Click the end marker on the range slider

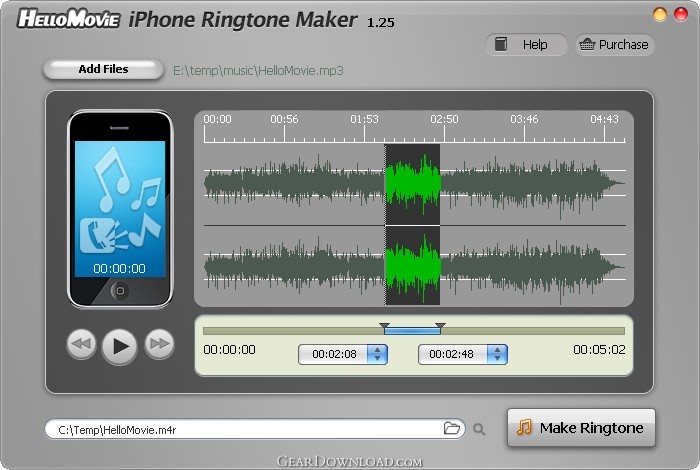[x=440, y=326]
